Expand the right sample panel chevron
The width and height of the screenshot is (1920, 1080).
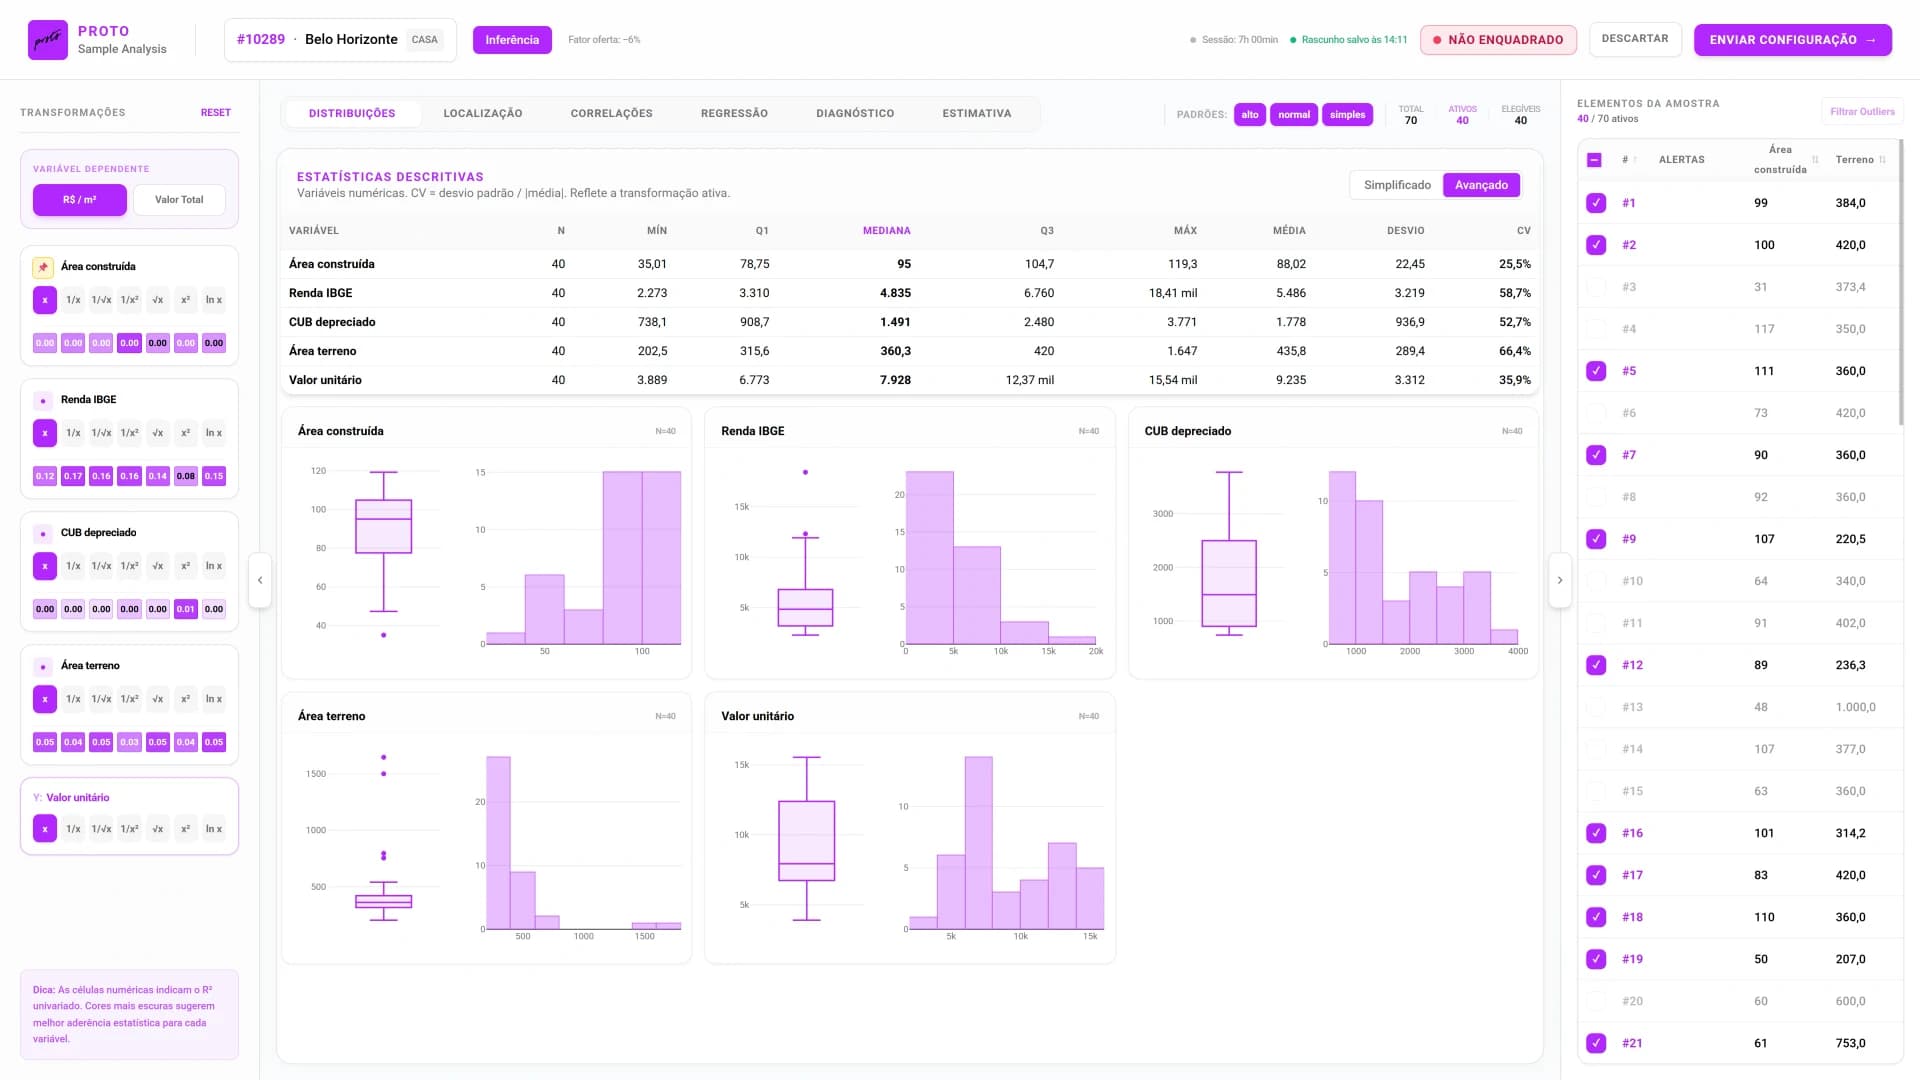[1559, 580]
